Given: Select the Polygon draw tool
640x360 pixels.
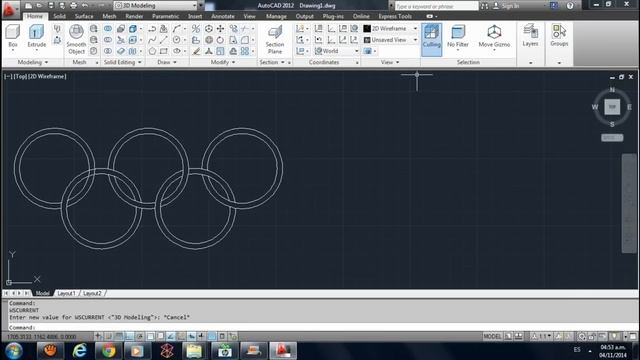Looking at the screenshot, I should point(152,51).
